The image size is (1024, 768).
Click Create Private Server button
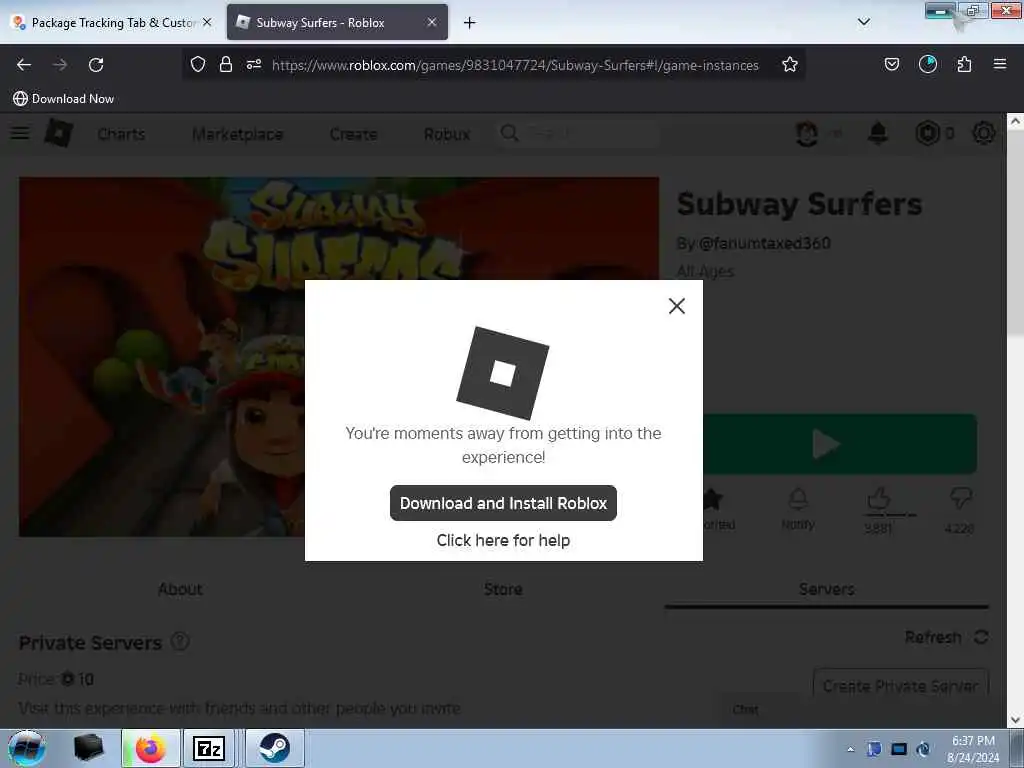click(901, 684)
